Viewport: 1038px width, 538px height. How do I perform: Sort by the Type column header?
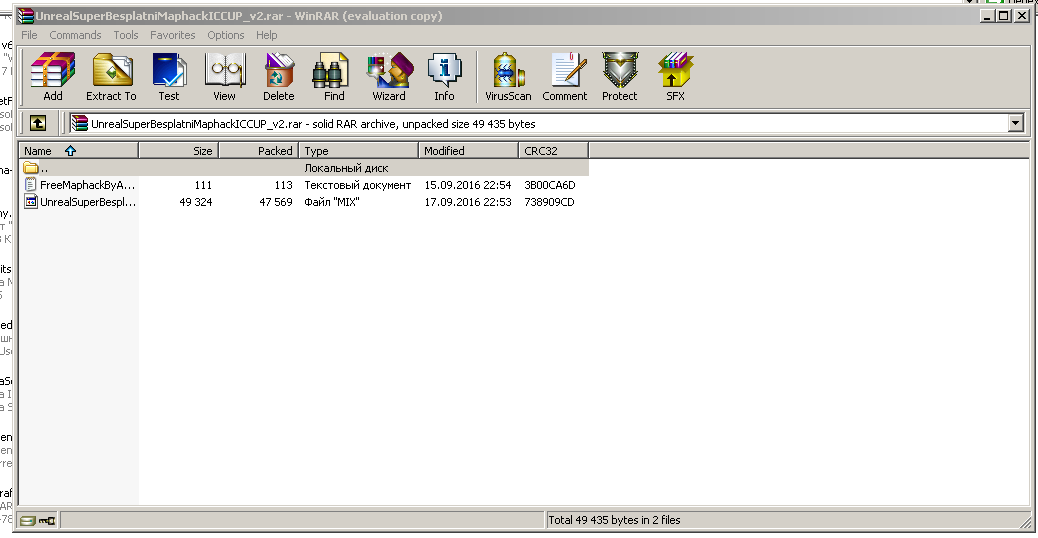point(359,151)
